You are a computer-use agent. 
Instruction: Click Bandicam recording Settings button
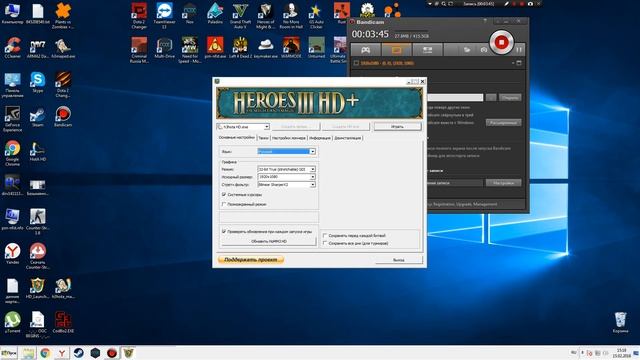[503, 183]
